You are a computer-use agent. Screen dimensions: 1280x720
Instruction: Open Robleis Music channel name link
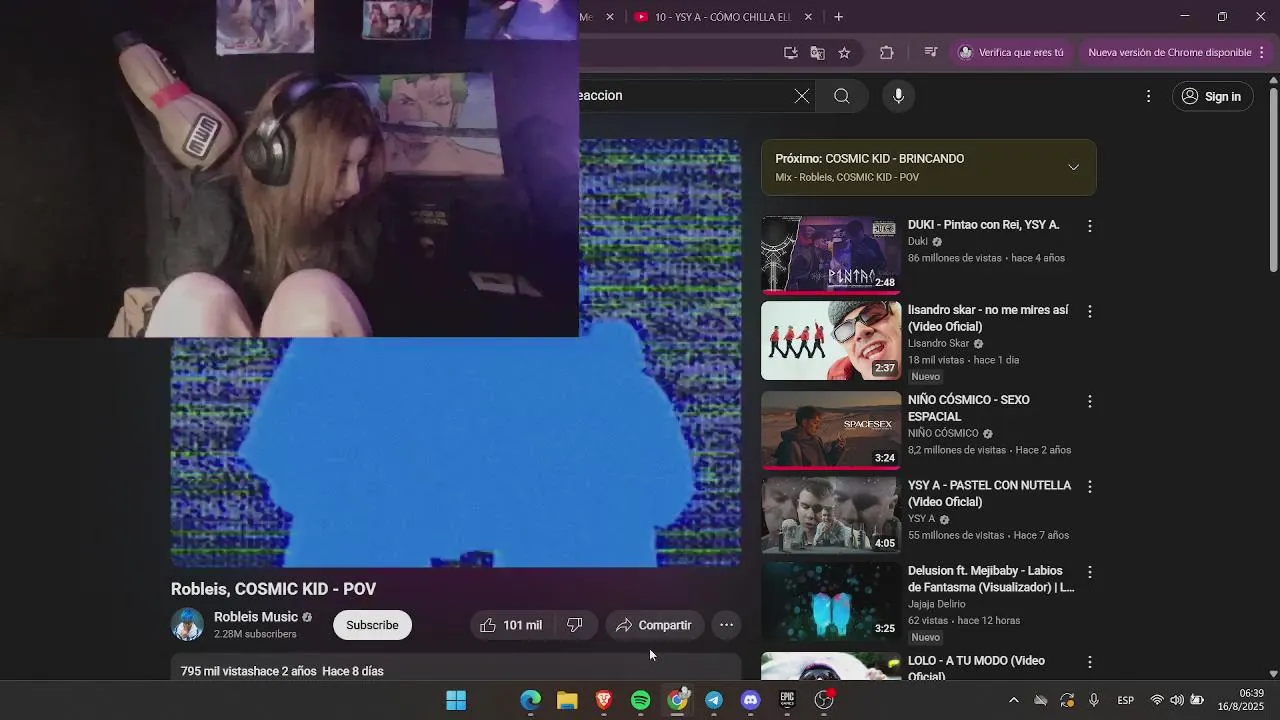(256, 617)
